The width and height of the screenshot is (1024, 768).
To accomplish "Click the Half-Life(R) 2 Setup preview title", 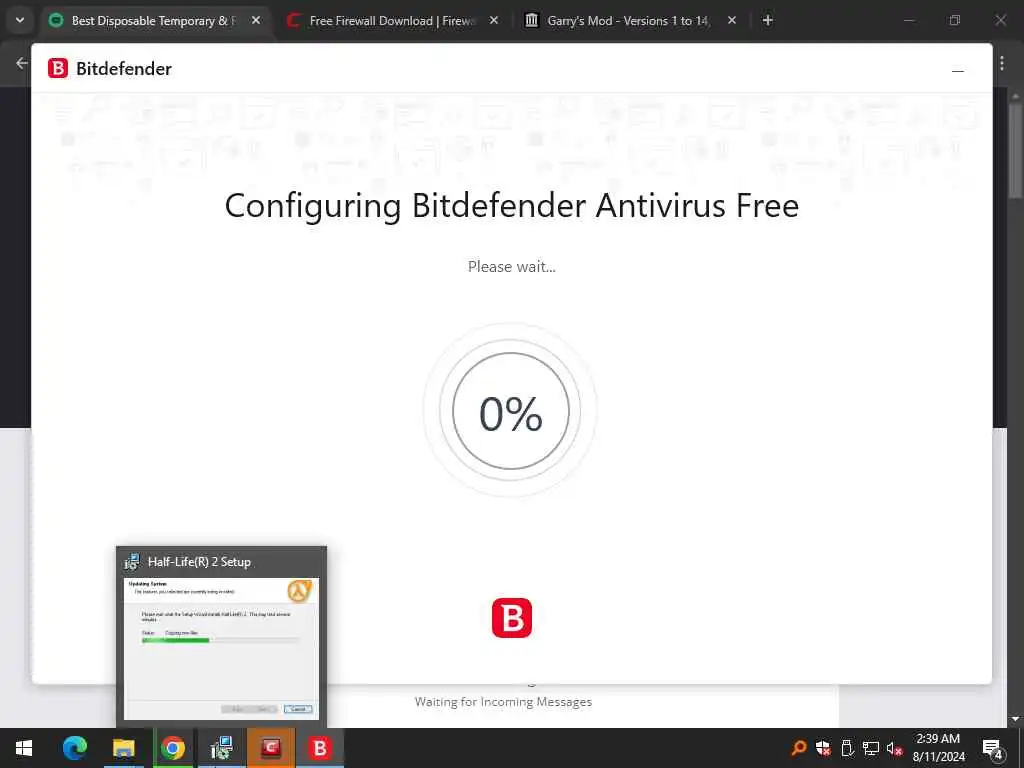I will 199,562.
